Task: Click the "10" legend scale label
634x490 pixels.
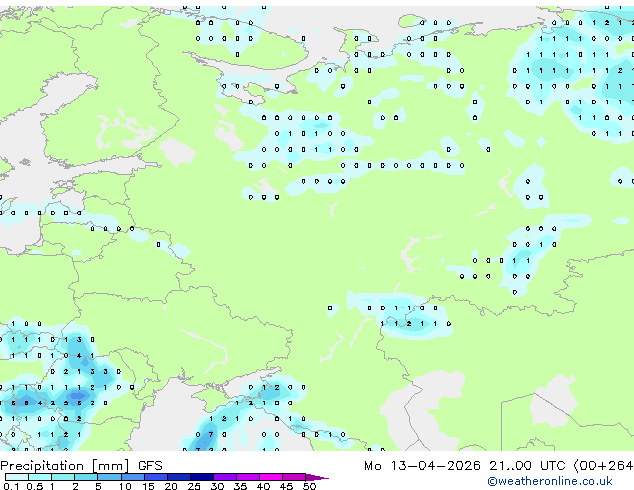Action: (x=125, y=486)
